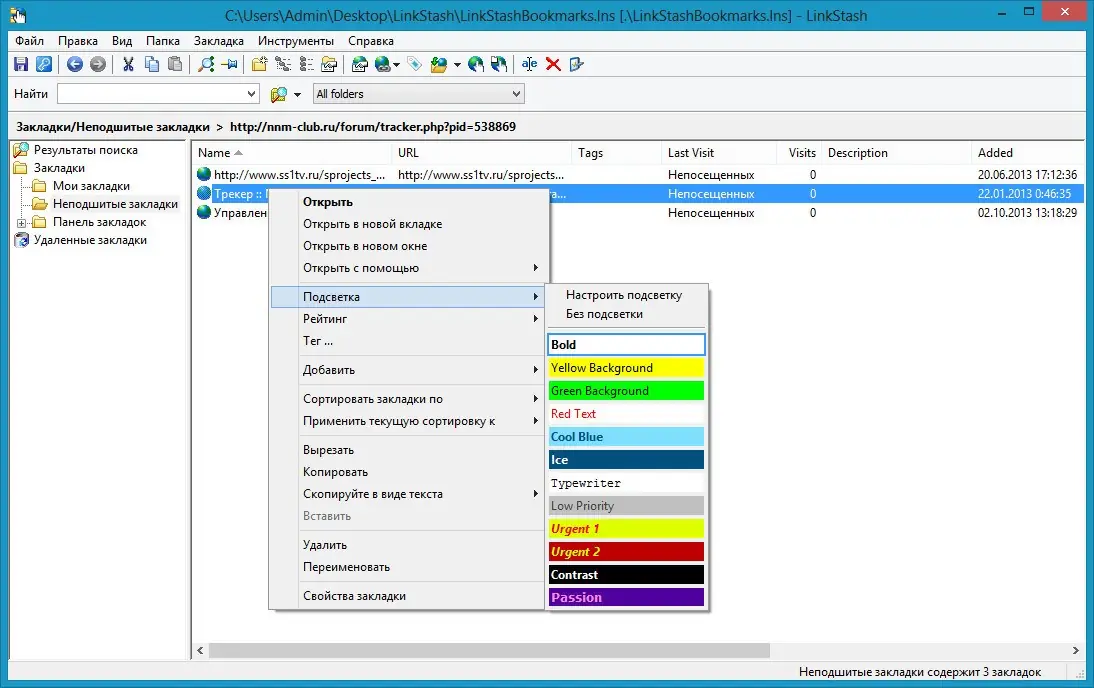Image resolution: width=1094 pixels, height=688 pixels.
Task: Click the horizontal scrollbar right arrow
Action: click(x=1075, y=650)
